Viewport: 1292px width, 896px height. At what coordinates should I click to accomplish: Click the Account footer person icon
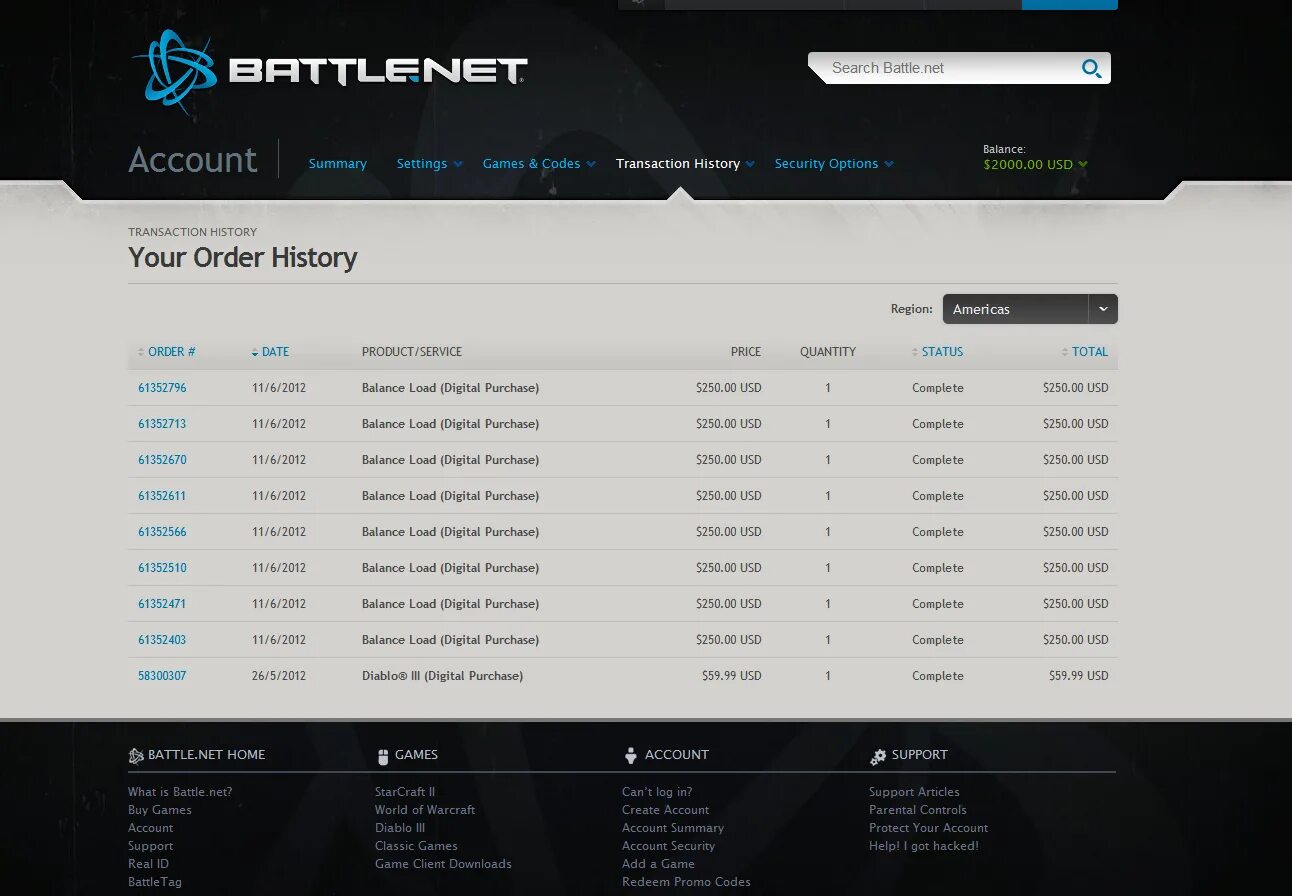click(630, 756)
